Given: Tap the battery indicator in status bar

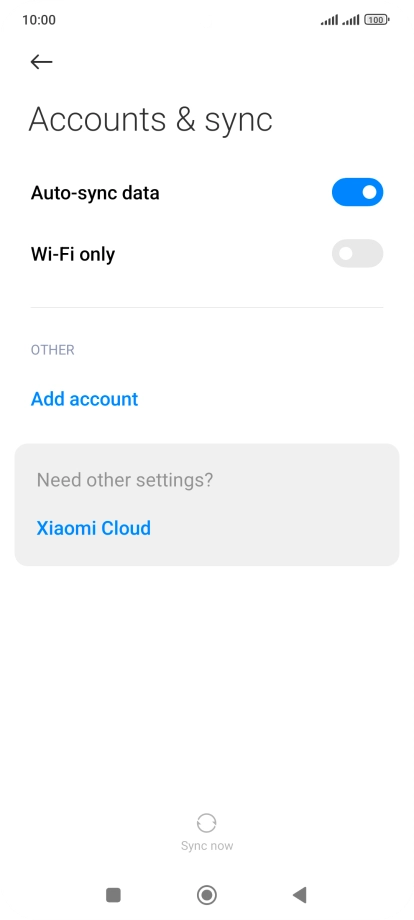Looking at the screenshot, I should pos(376,20).
